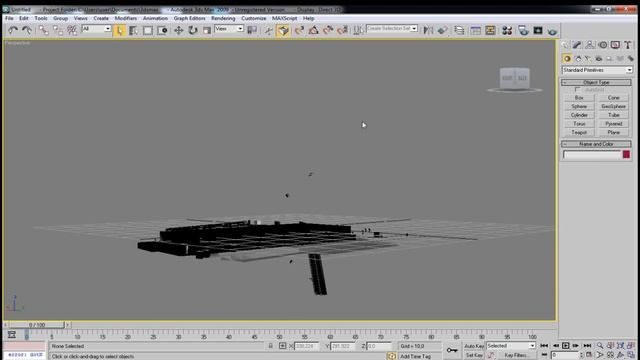Open Select by Name list icon
This screenshot has width=640, height=360.
click(133, 30)
